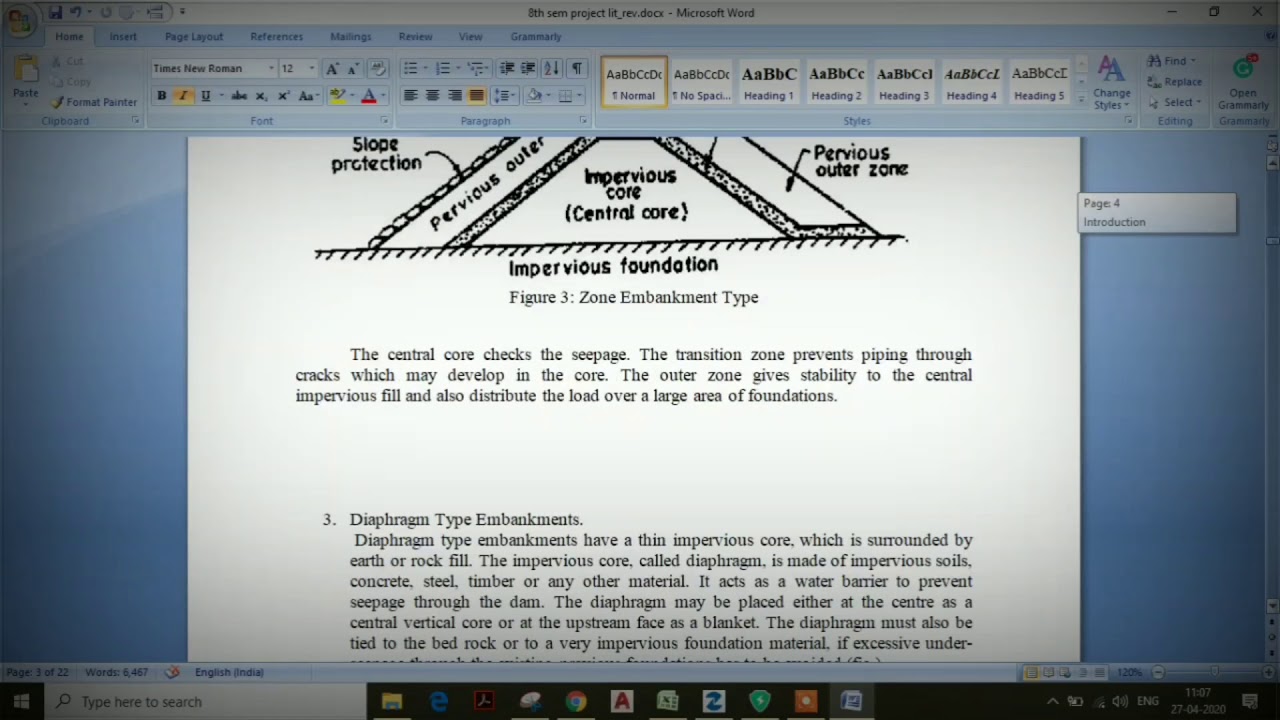Open Times New Roman font dropdown
Image resolution: width=1280 pixels, height=720 pixels.
[271, 68]
